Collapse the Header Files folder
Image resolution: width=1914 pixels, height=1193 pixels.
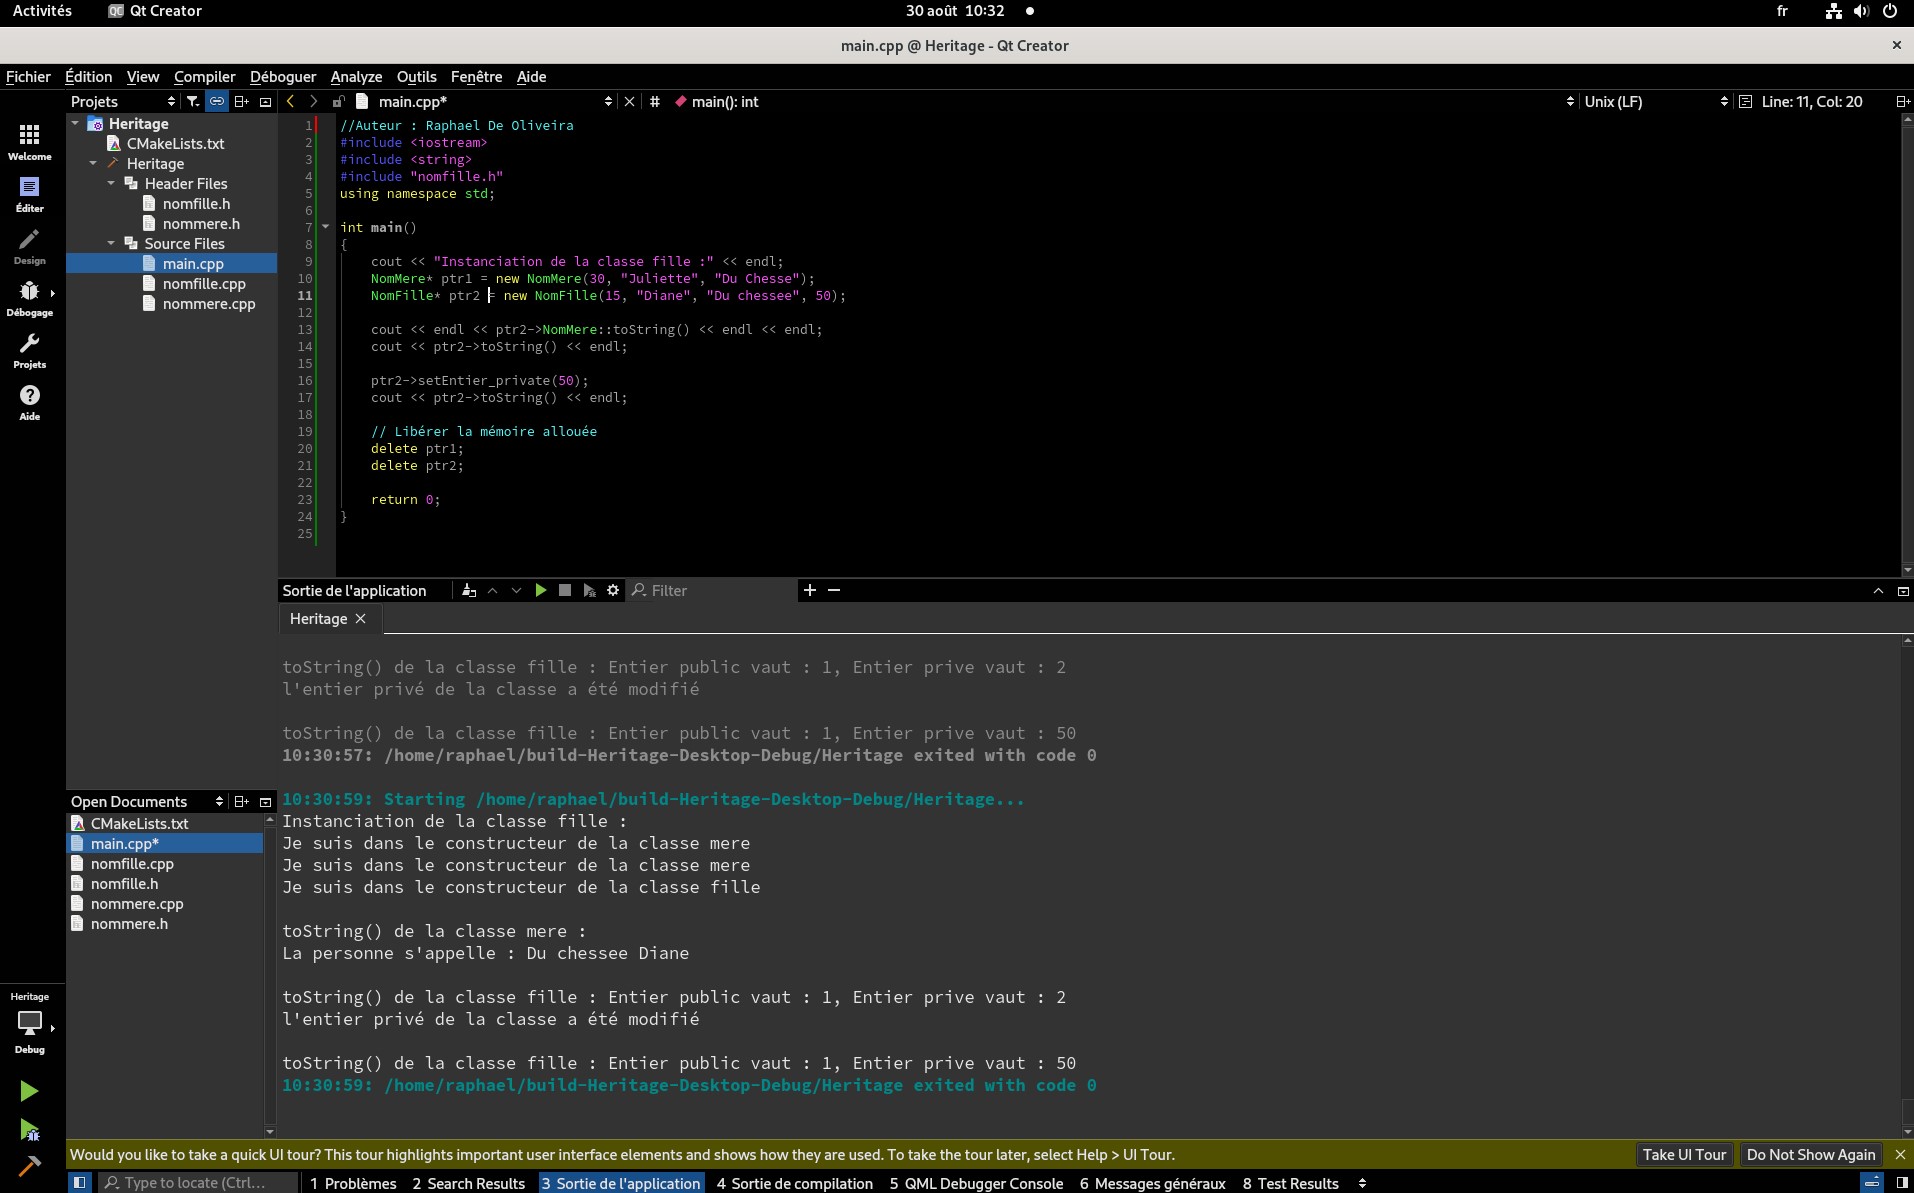(111, 183)
